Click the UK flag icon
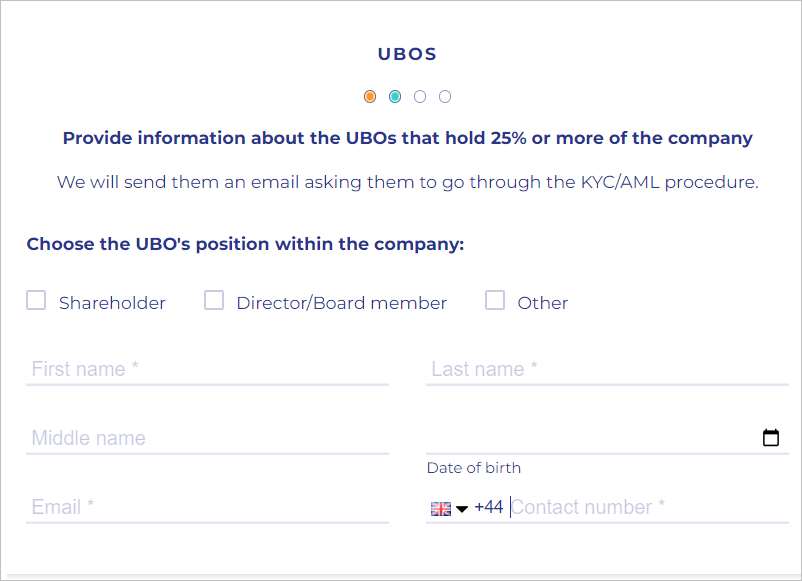The width and height of the screenshot is (802, 581). 440,508
